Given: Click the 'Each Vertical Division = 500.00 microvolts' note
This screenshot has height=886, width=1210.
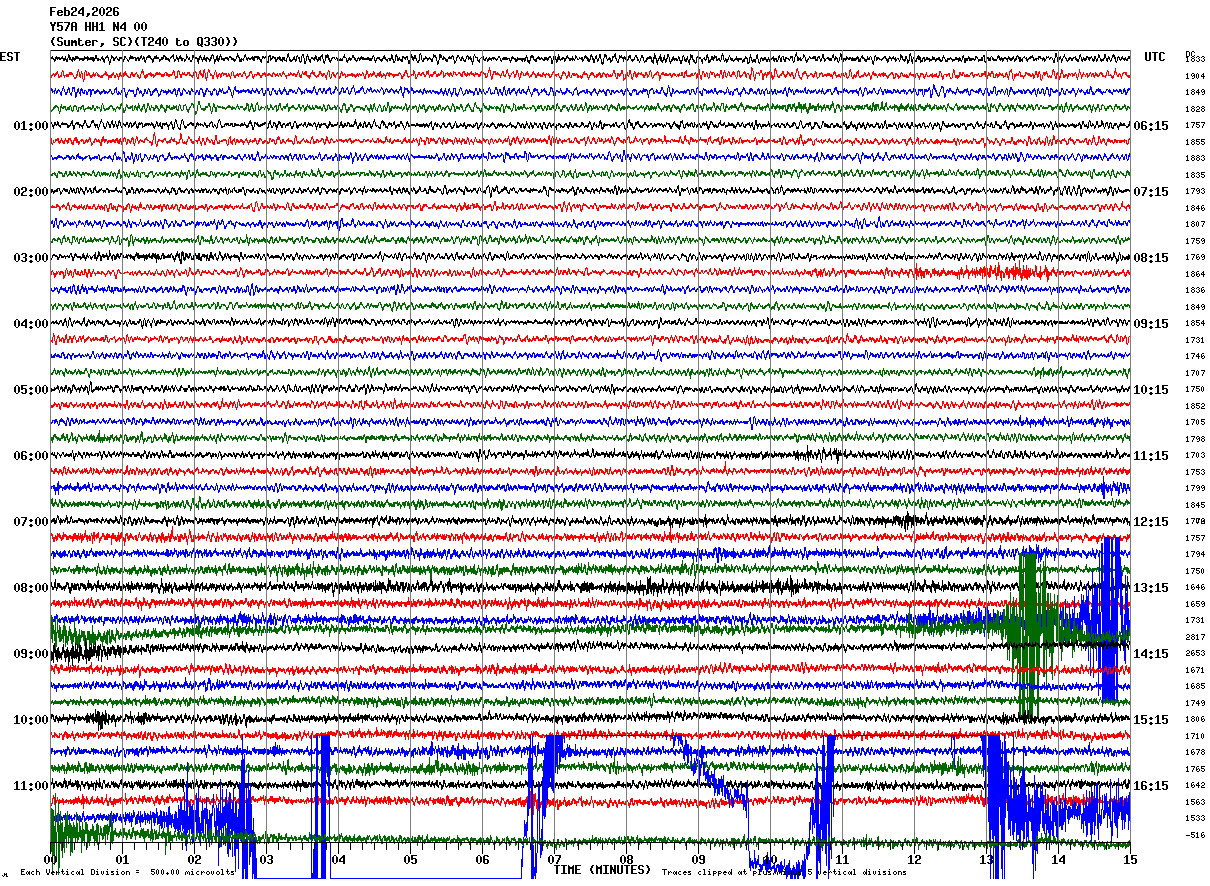Looking at the screenshot, I should click(x=127, y=873).
